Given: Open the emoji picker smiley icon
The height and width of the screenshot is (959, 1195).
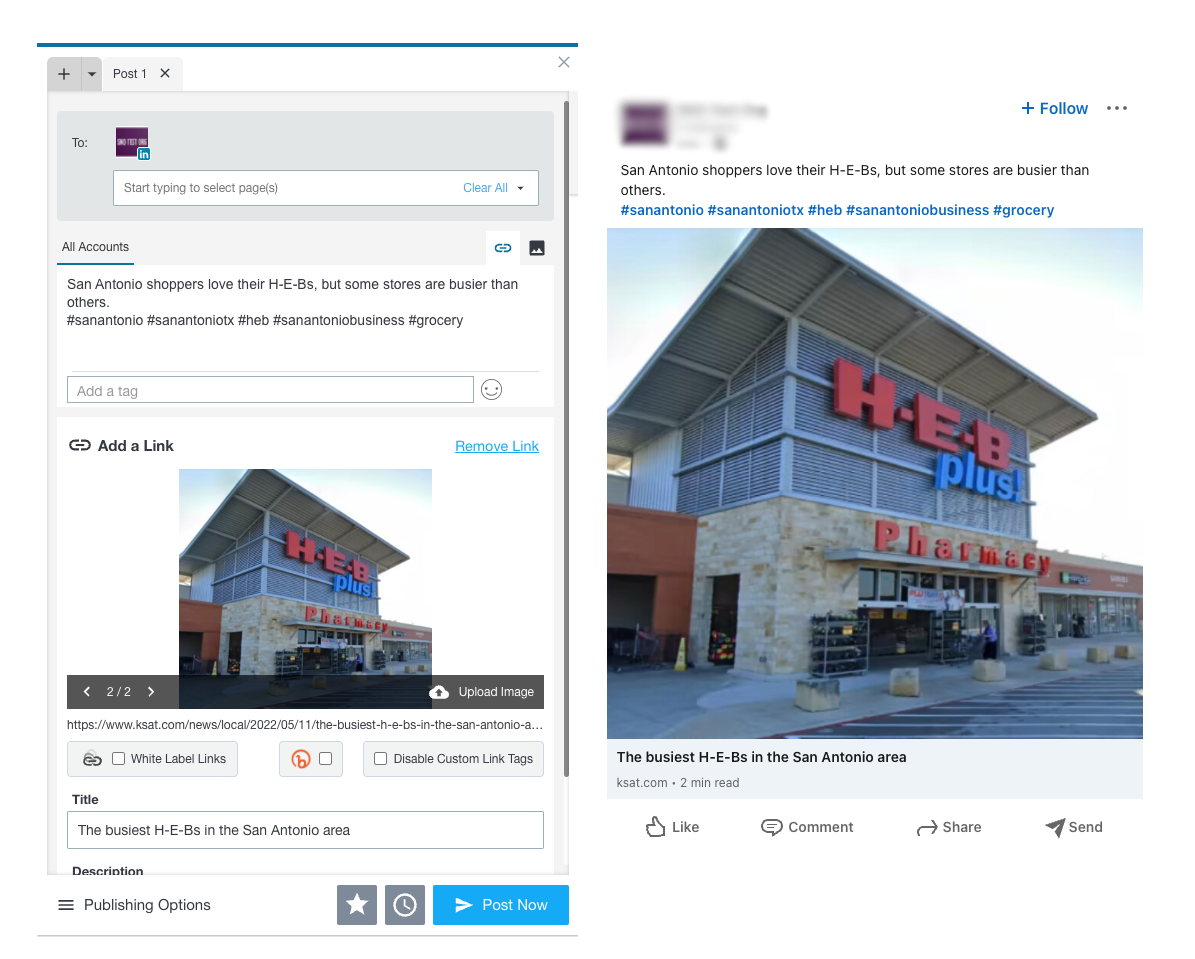Looking at the screenshot, I should coord(492,390).
